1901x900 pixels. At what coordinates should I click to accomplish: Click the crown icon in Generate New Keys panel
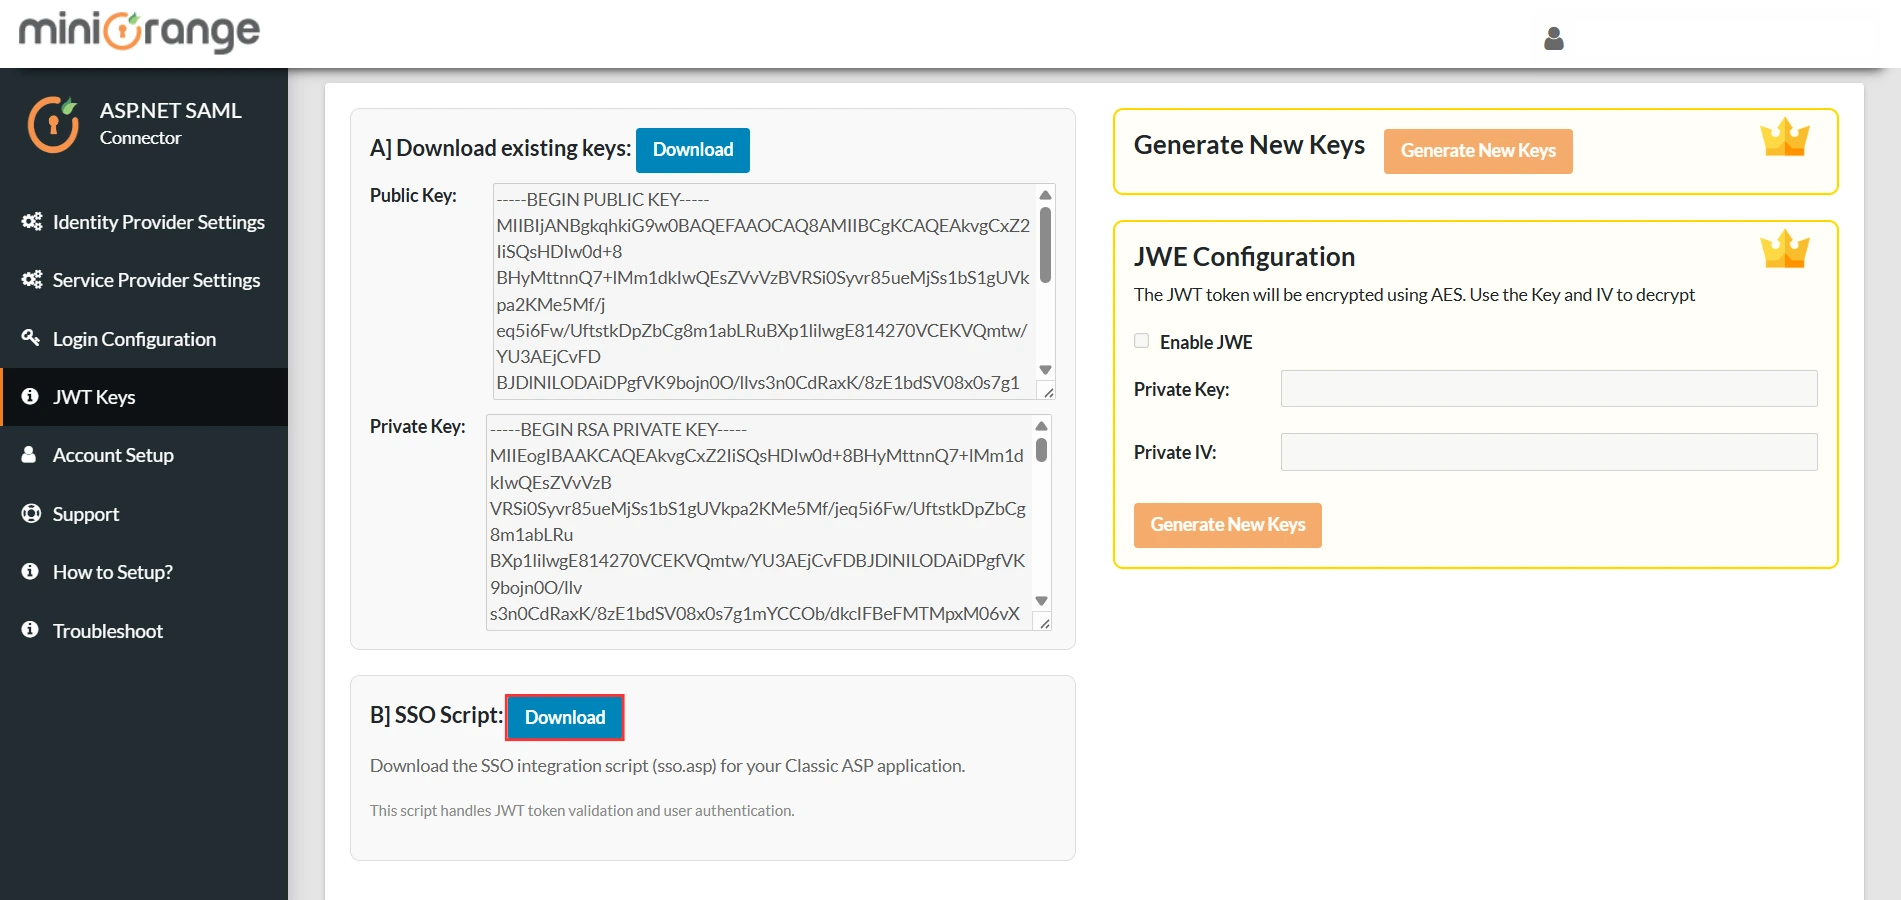(1785, 138)
